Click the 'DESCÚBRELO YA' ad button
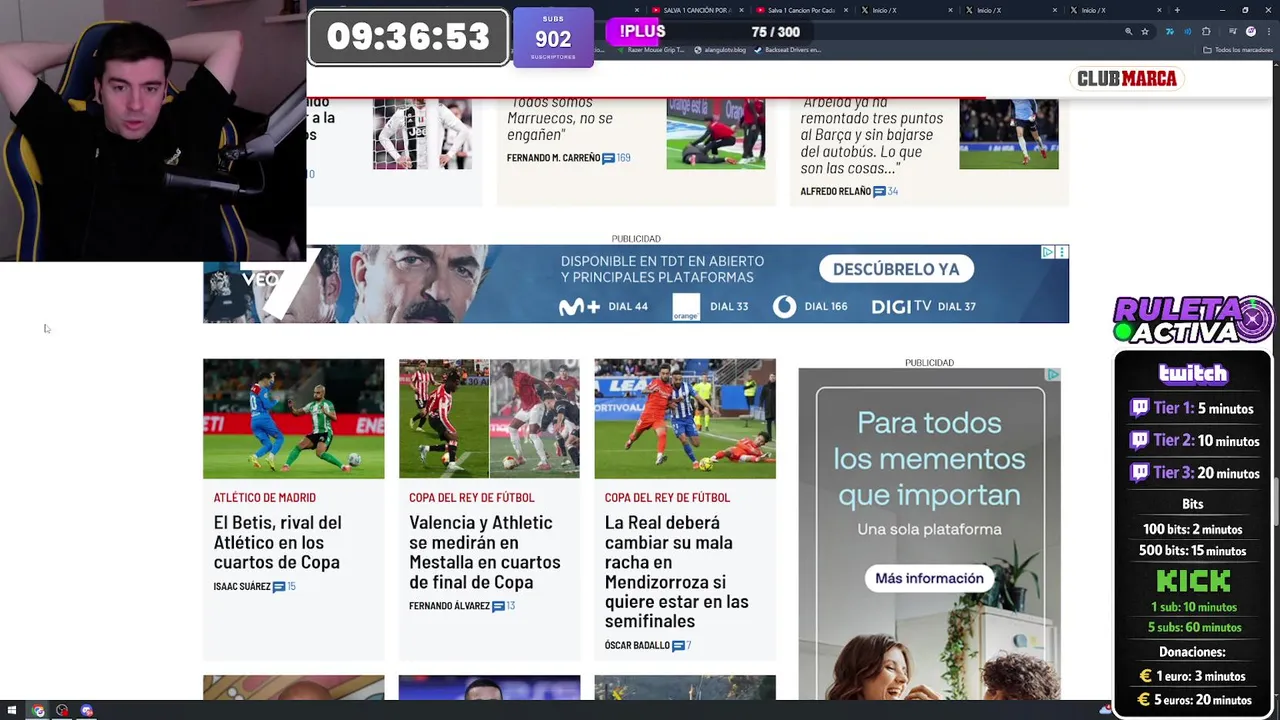Viewport: 1280px width, 720px height. tap(896, 269)
